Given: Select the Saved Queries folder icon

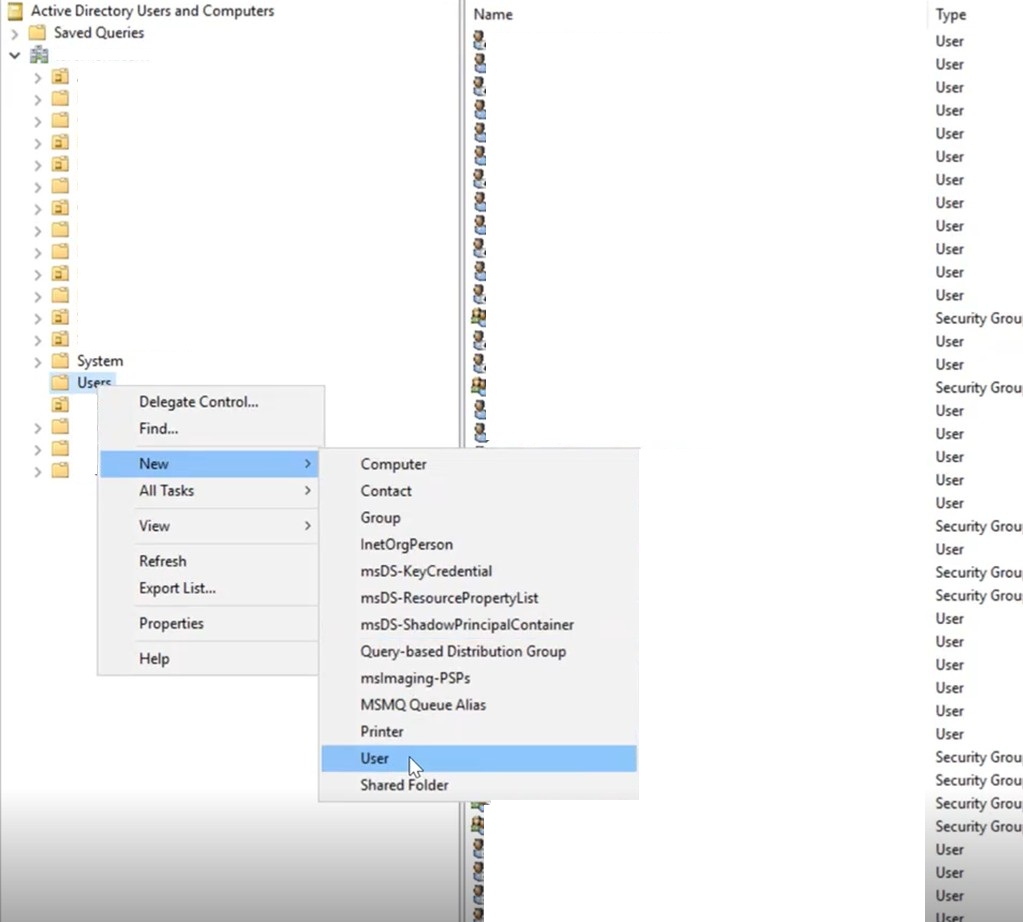Looking at the screenshot, I should (x=38, y=33).
